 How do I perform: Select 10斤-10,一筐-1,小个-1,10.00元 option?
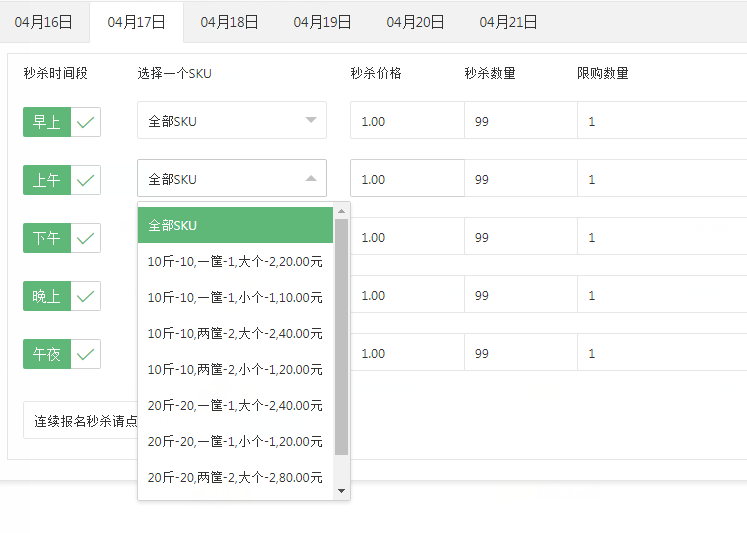pos(235,298)
